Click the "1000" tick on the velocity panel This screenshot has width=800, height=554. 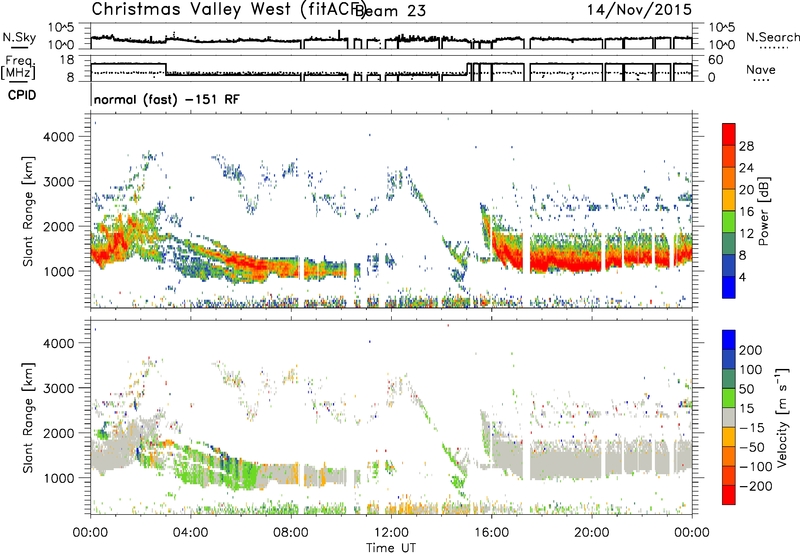tap(58, 478)
